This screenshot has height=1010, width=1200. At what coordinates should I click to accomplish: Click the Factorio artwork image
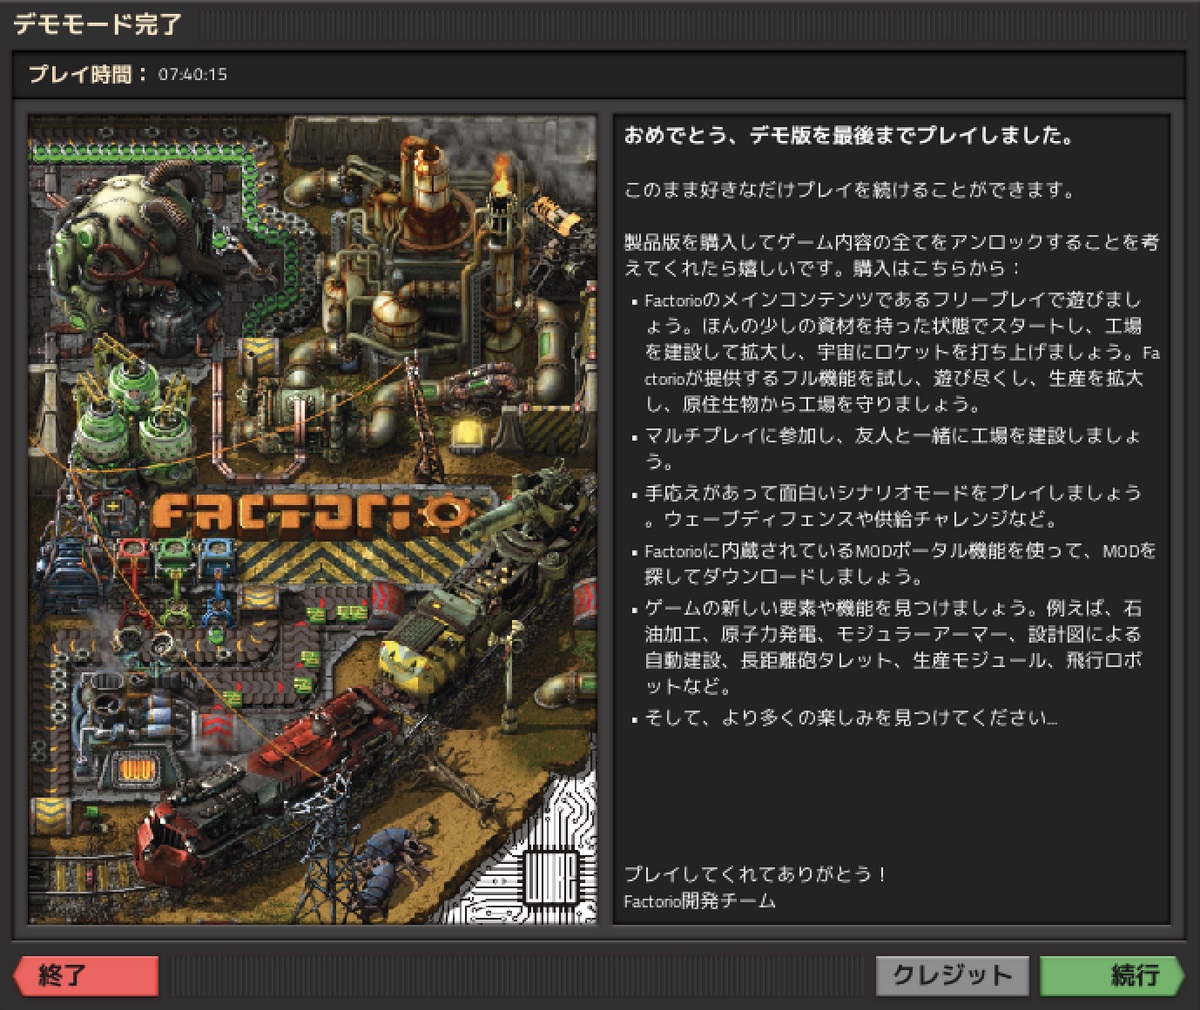(313, 520)
